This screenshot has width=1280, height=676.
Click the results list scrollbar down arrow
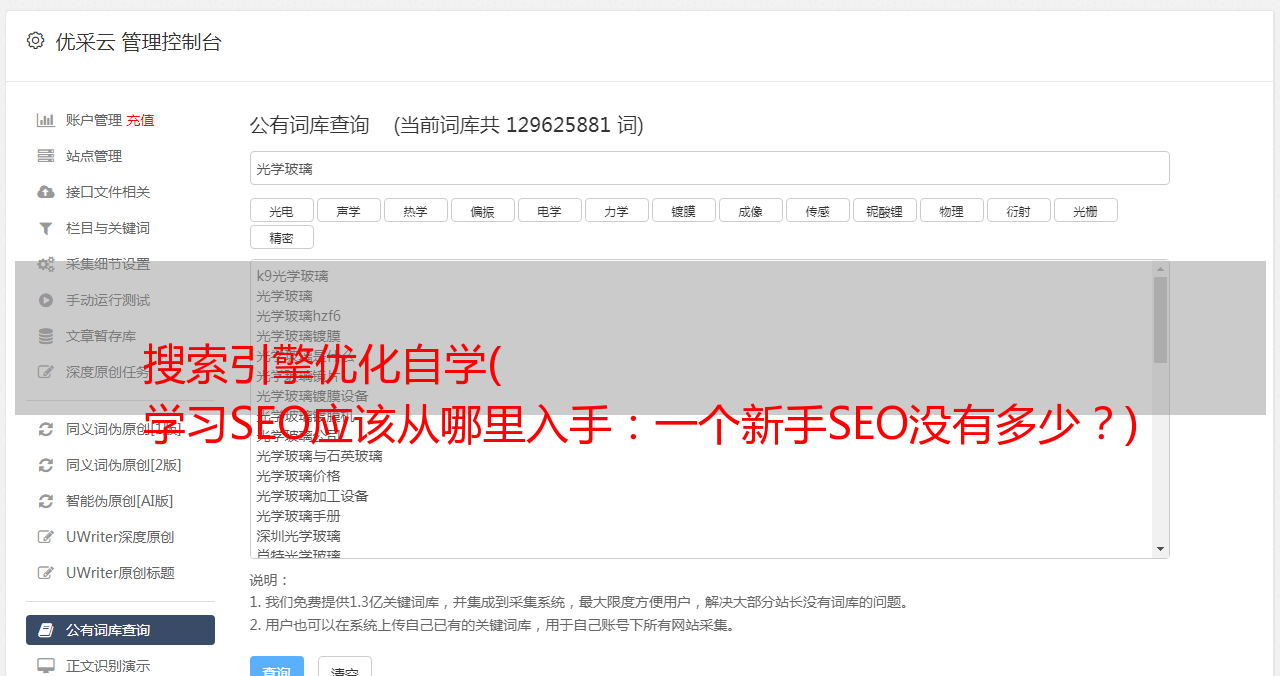1160,549
